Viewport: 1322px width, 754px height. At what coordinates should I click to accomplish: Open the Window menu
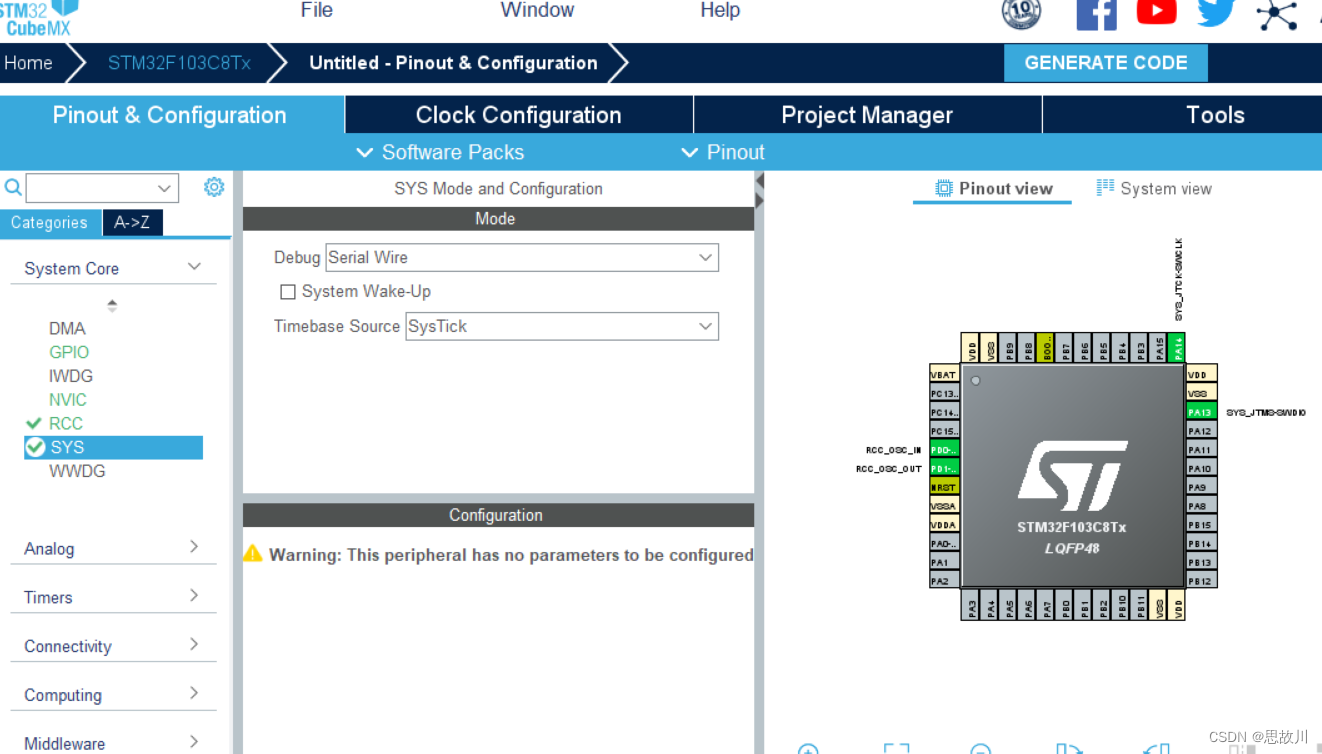(537, 10)
